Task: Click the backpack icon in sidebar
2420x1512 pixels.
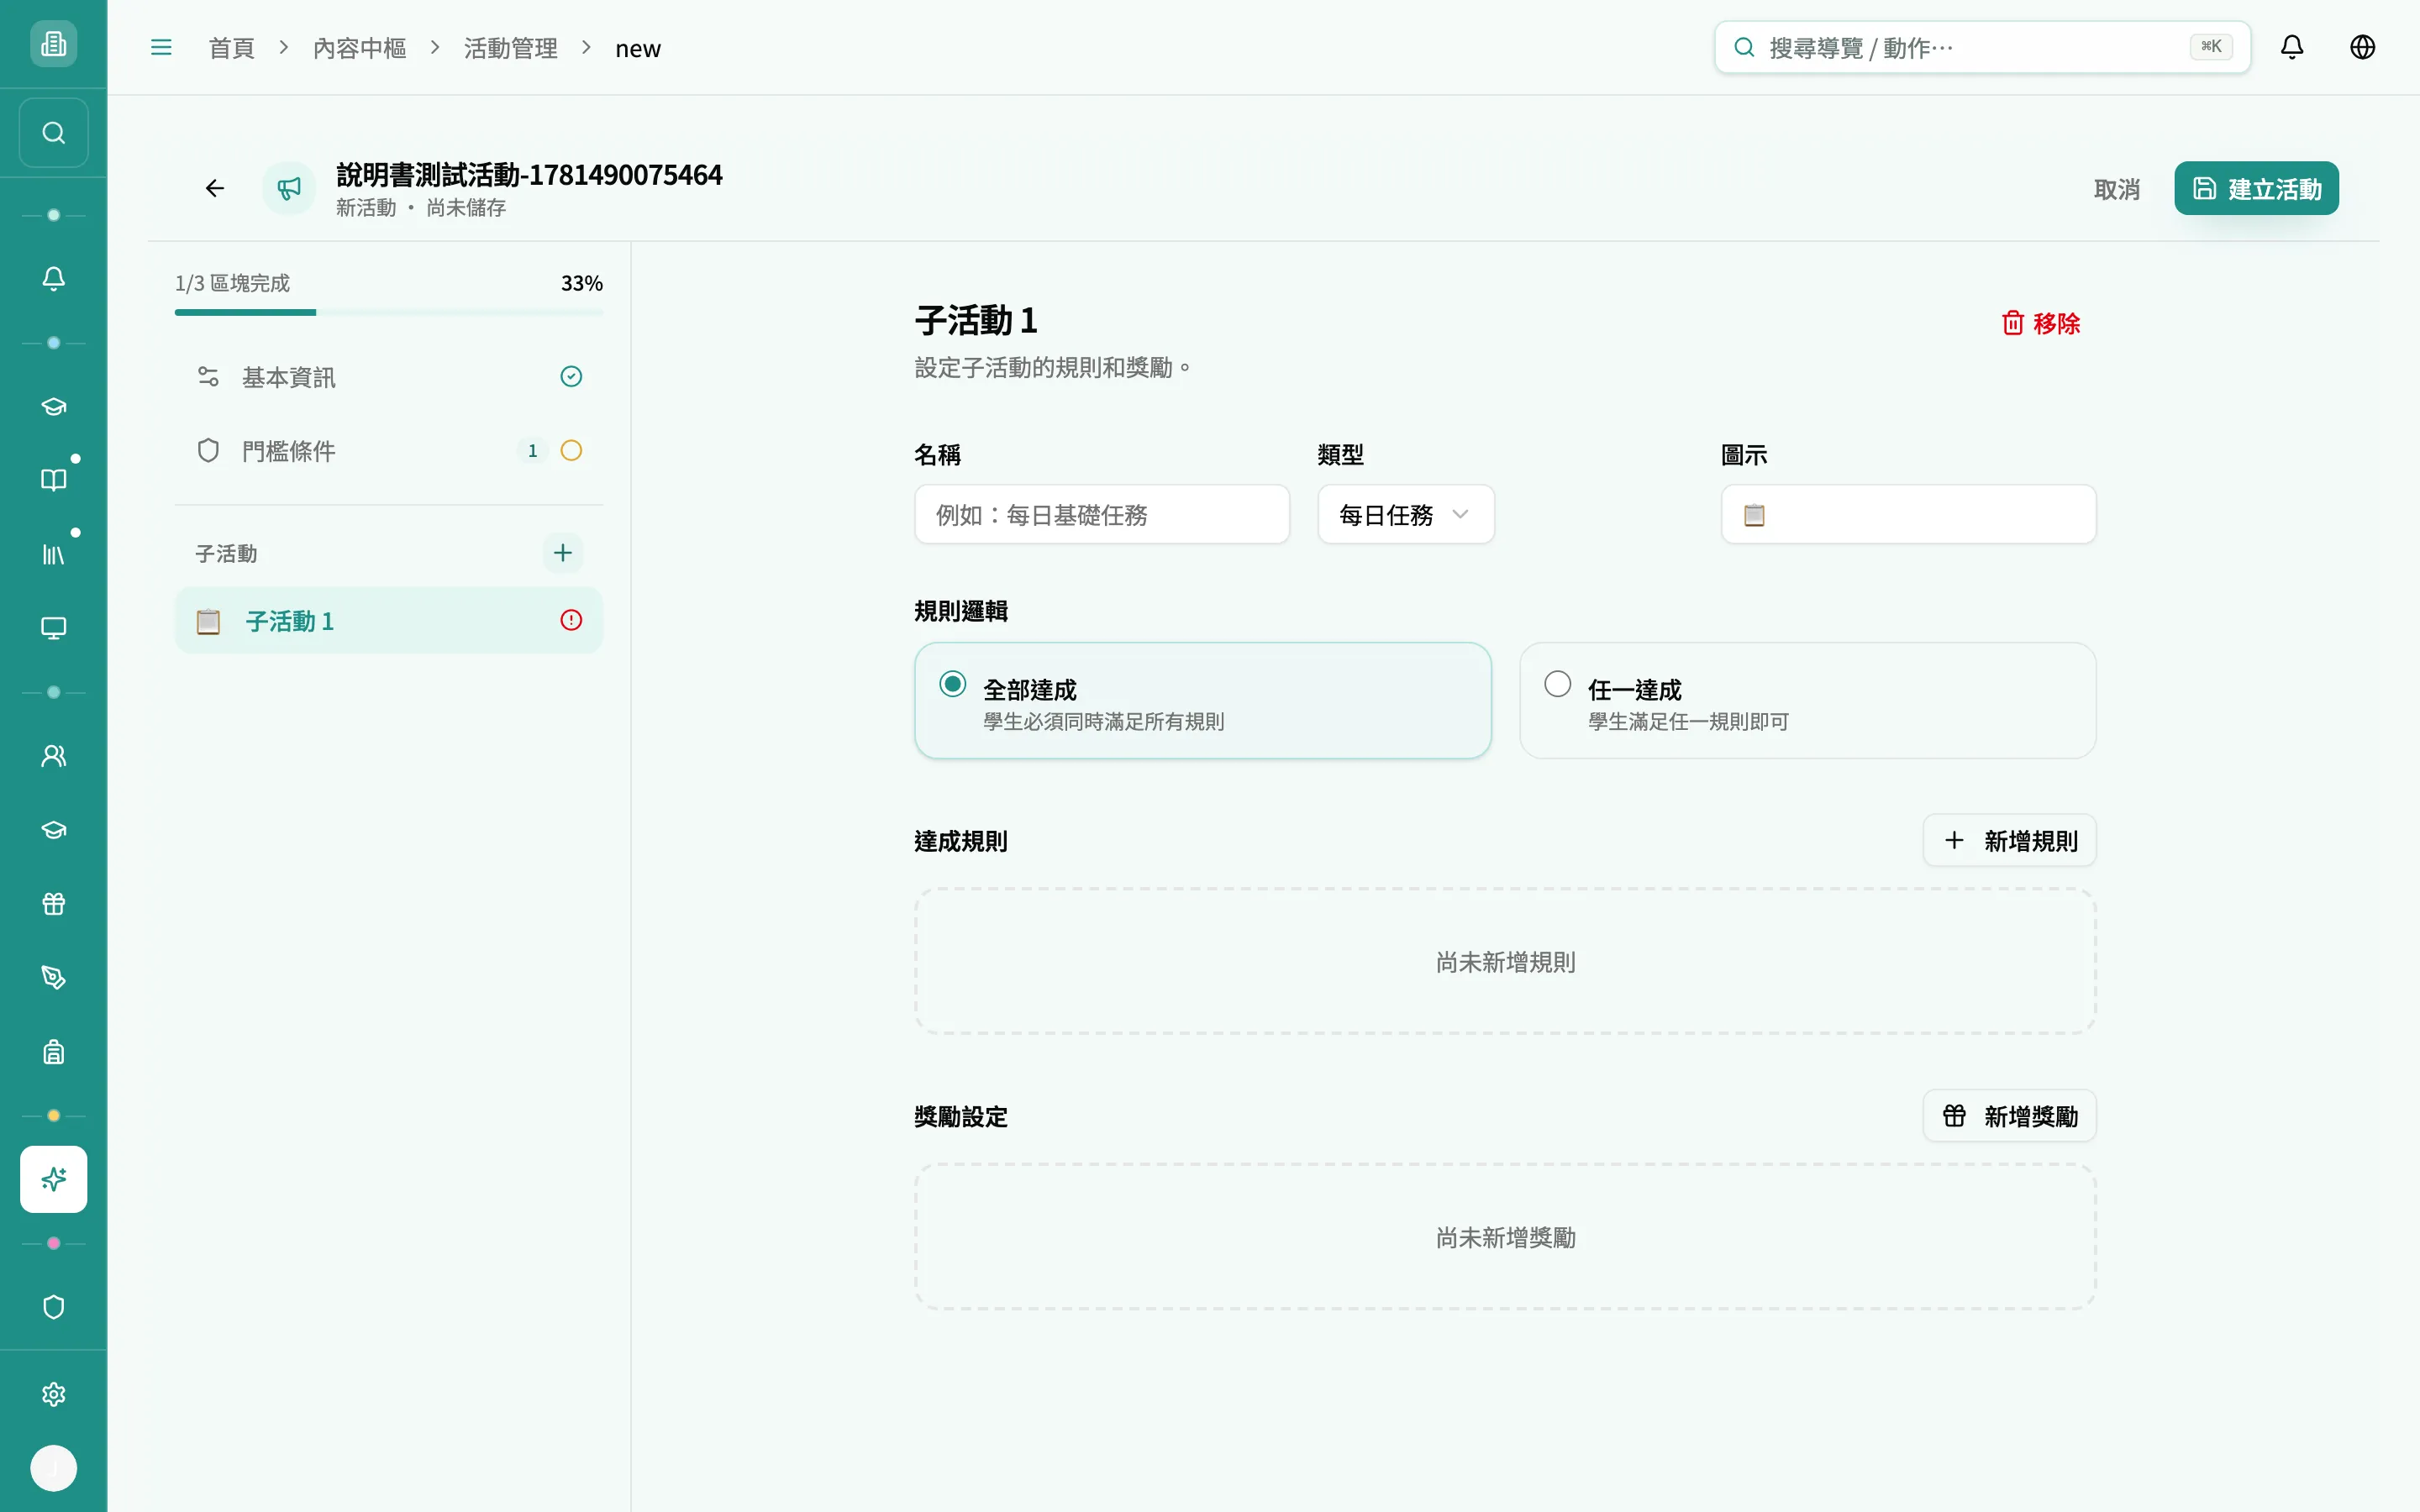Action: (53, 1052)
